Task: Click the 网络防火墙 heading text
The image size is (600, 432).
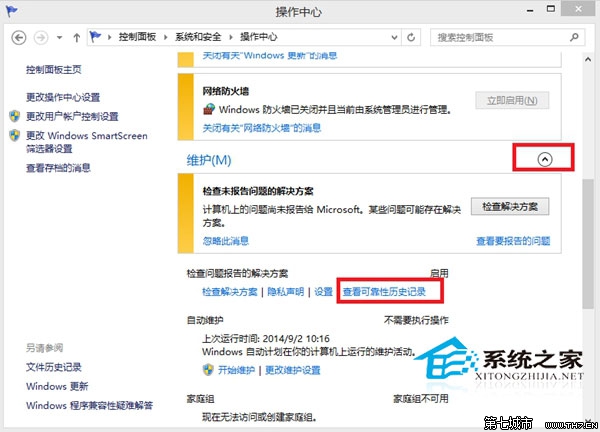Action: (225, 91)
